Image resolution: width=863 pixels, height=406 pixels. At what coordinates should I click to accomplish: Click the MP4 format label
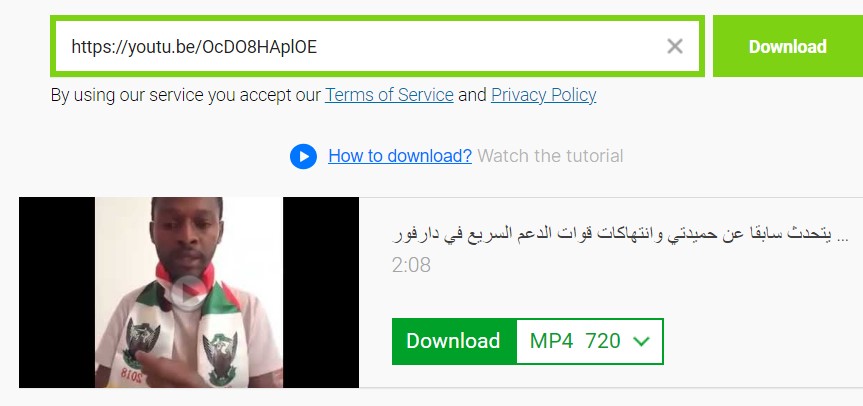coord(551,342)
